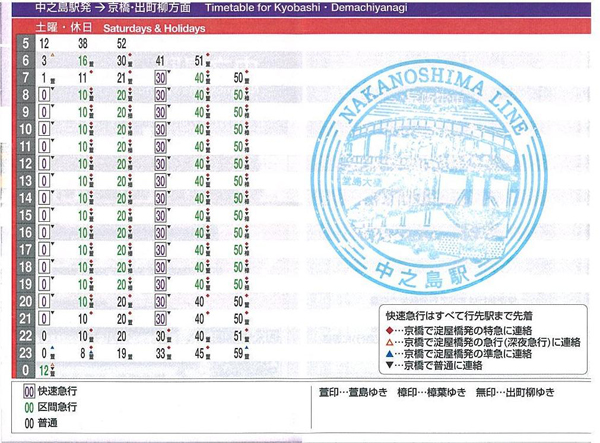Click the boxed 30 in the 13 o'clock row
Viewport: 600px width, 443px height.
pos(160,181)
